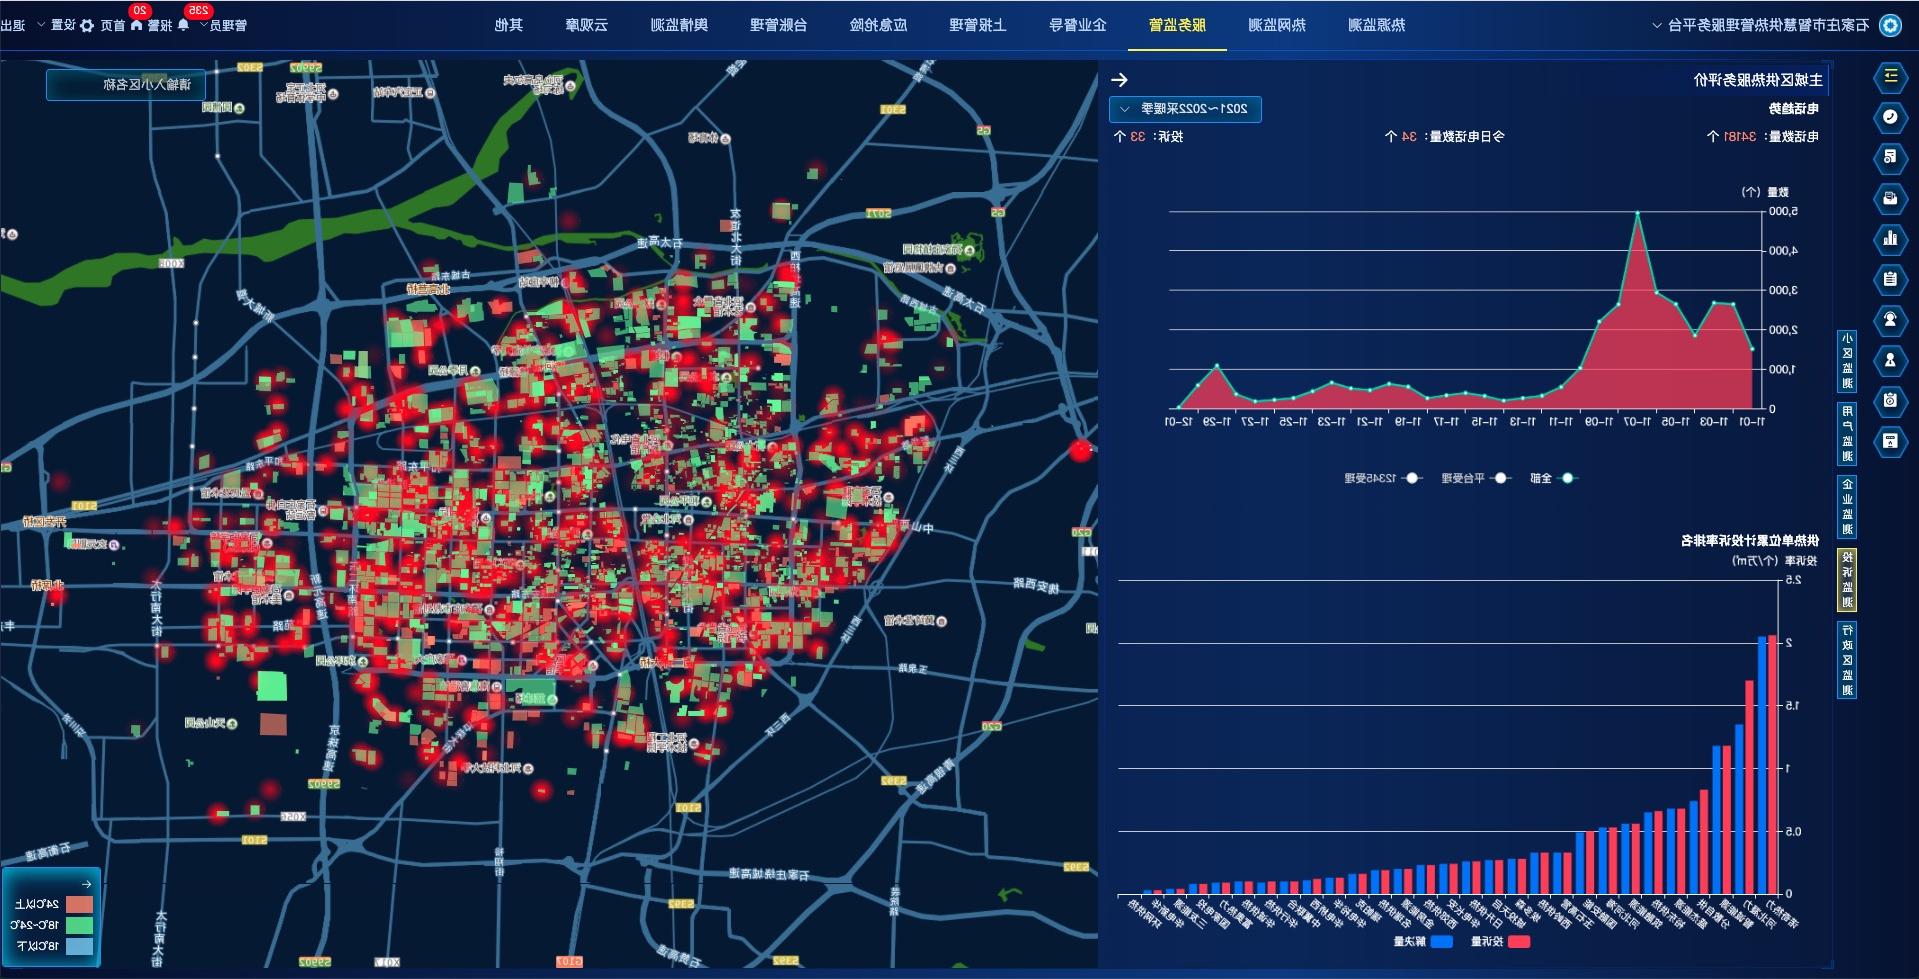Select the 用户监测 vertical tab
Screen dimensions: 1919x979
point(1847,434)
